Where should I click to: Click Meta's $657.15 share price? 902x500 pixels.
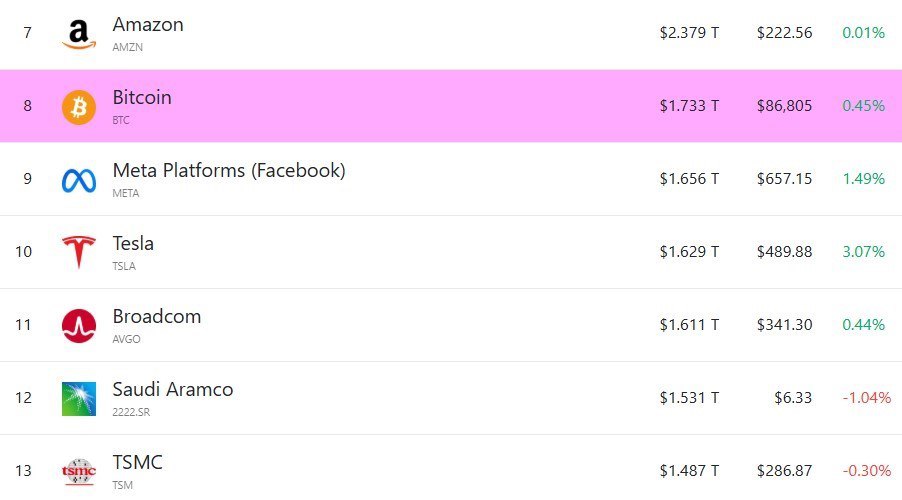[x=784, y=178]
